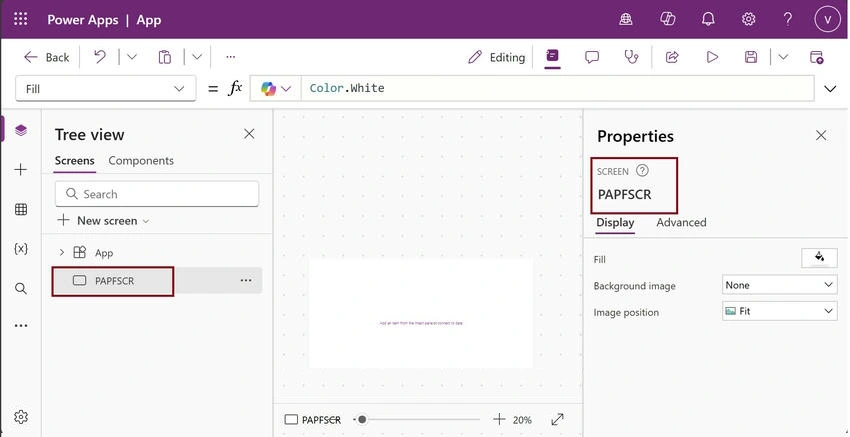The image size is (850, 437).
Task: Open the app launcher waffle menu
Action: tap(21, 20)
